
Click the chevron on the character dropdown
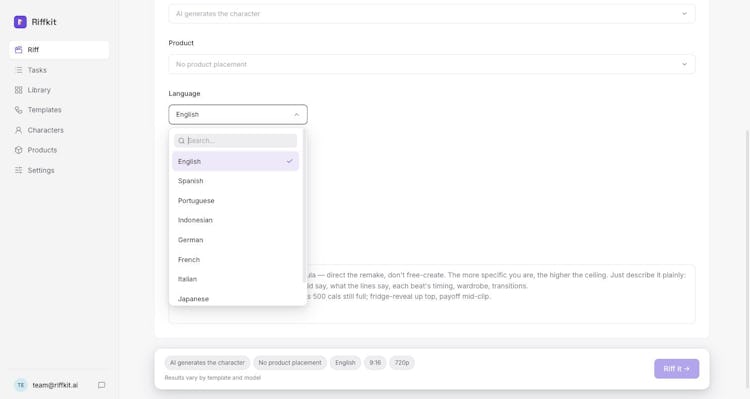(x=684, y=13)
